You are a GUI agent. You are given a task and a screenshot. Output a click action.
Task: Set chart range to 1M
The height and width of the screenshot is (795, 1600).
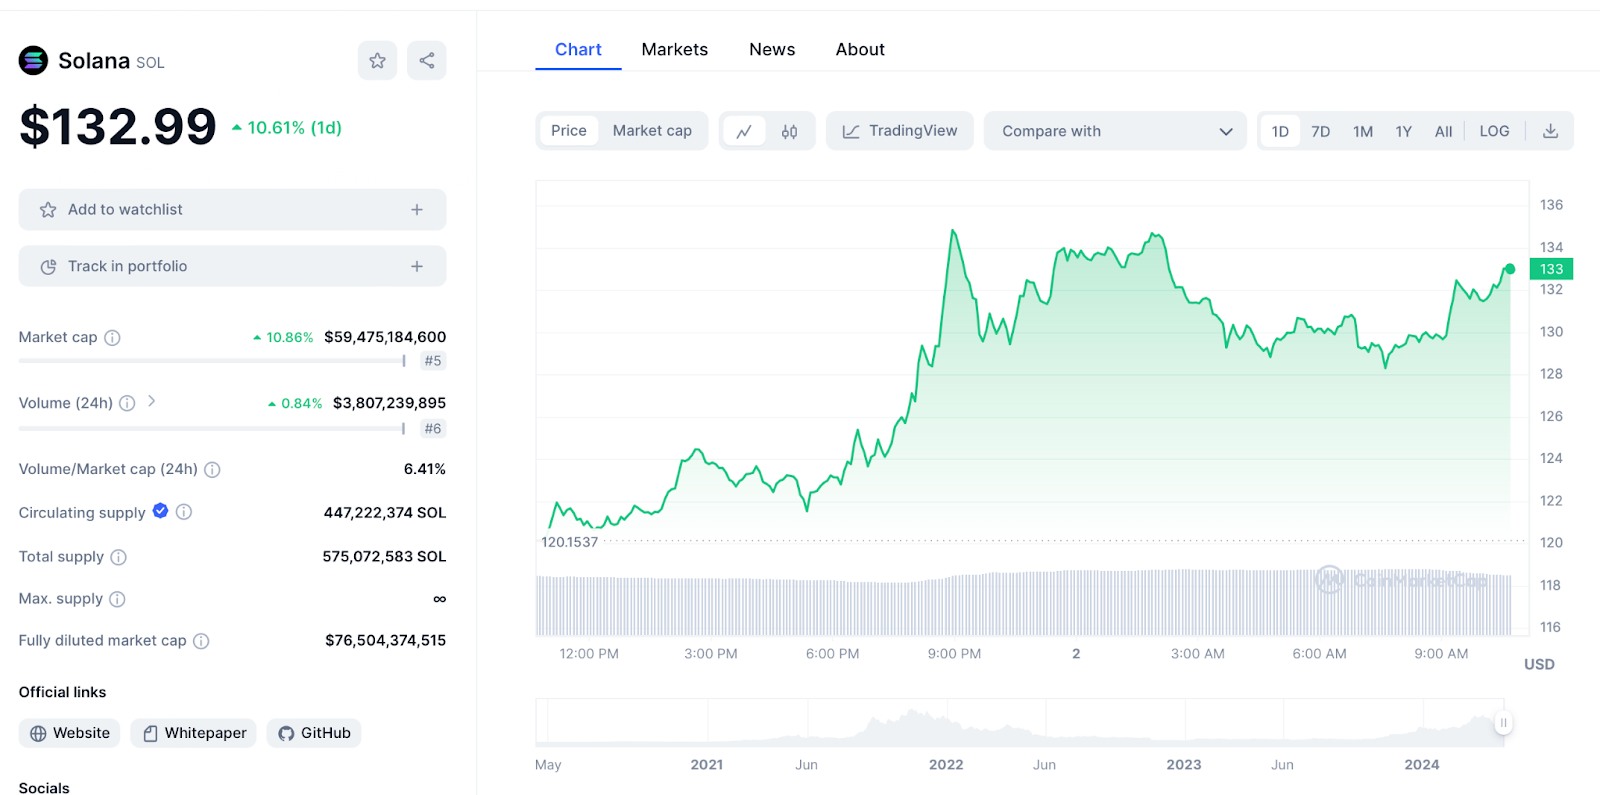click(x=1363, y=131)
